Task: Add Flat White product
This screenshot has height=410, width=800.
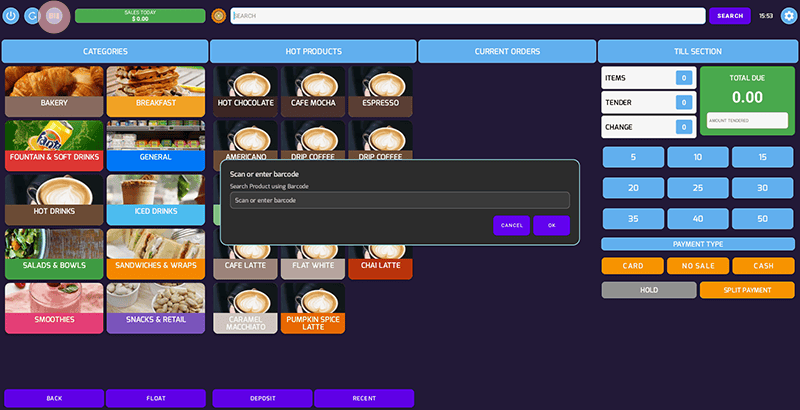Action: pos(313,262)
